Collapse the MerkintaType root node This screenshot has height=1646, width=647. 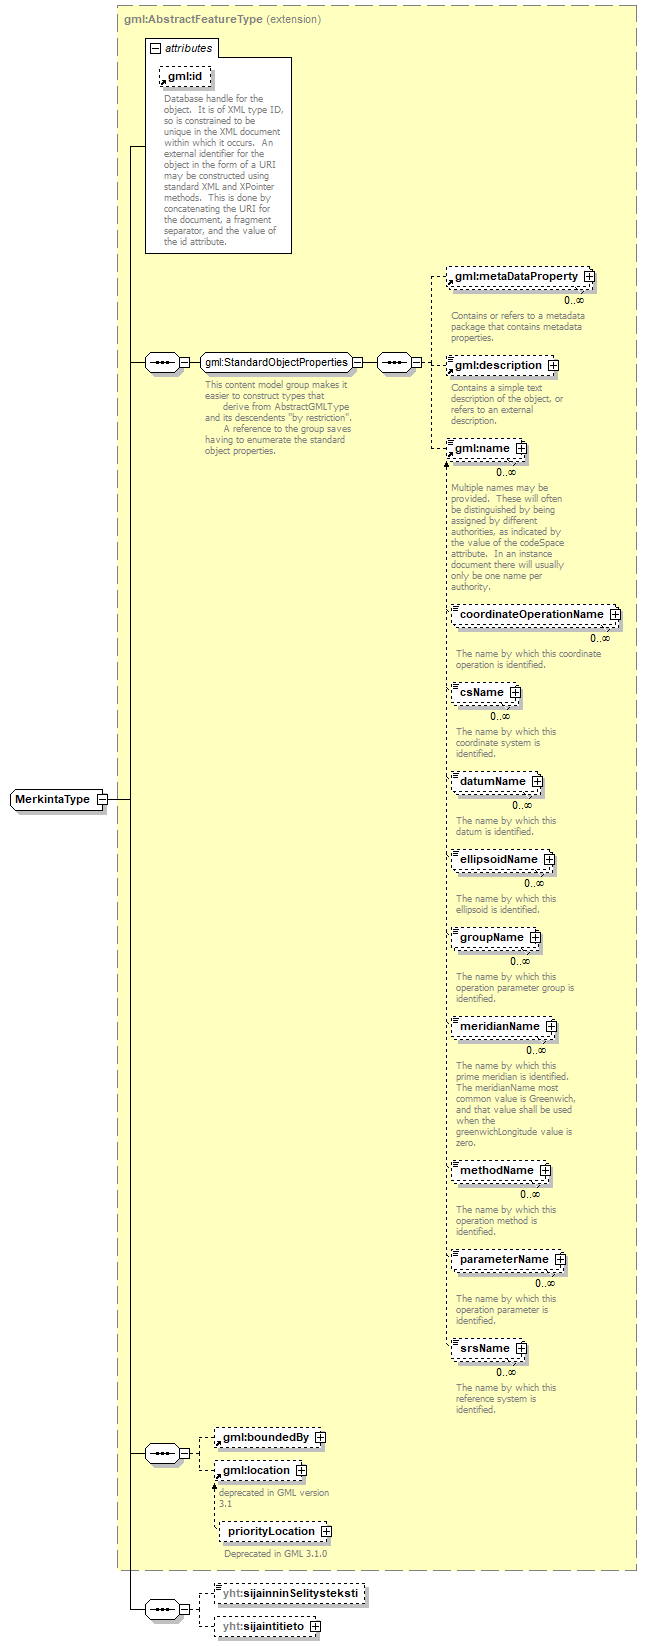pyautogui.click(x=102, y=800)
